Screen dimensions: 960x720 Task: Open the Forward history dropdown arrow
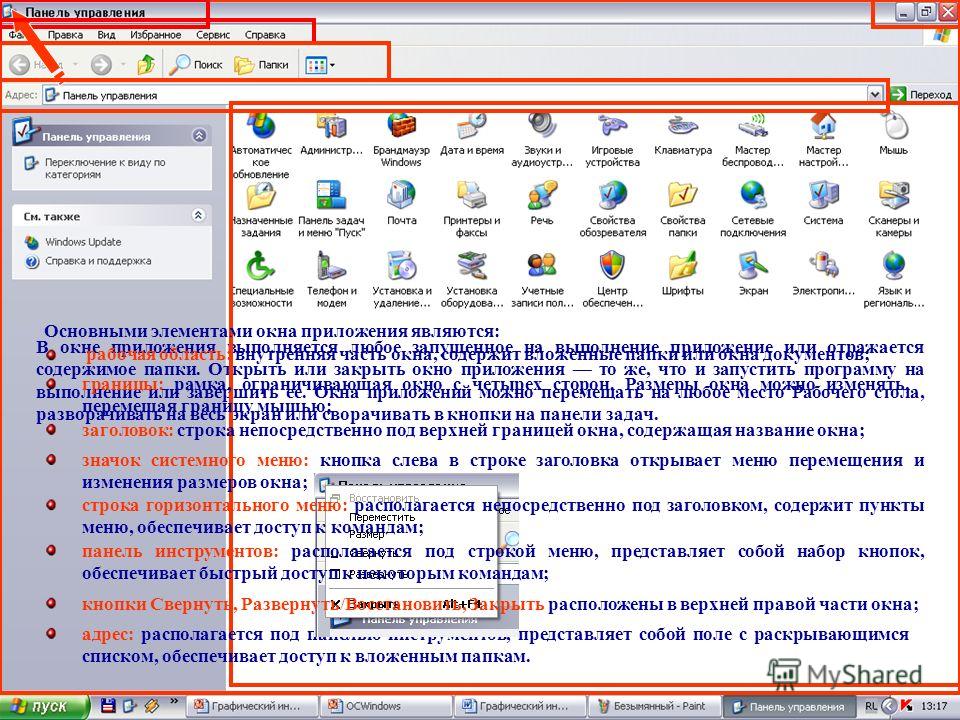click(x=123, y=64)
